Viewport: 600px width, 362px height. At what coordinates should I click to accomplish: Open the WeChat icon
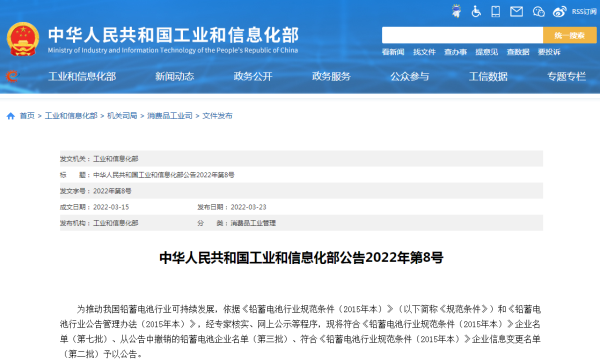538,11
